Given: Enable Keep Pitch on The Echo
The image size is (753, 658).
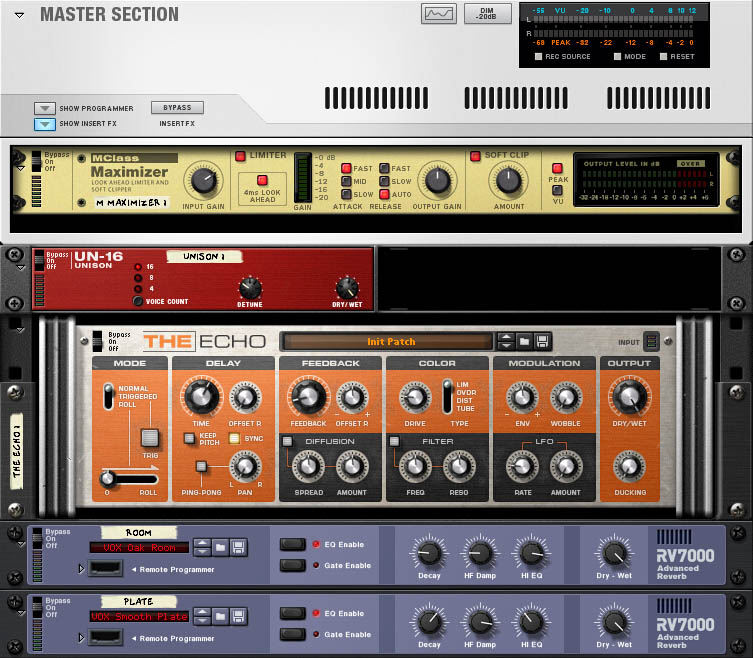Looking at the screenshot, I should [x=190, y=438].
